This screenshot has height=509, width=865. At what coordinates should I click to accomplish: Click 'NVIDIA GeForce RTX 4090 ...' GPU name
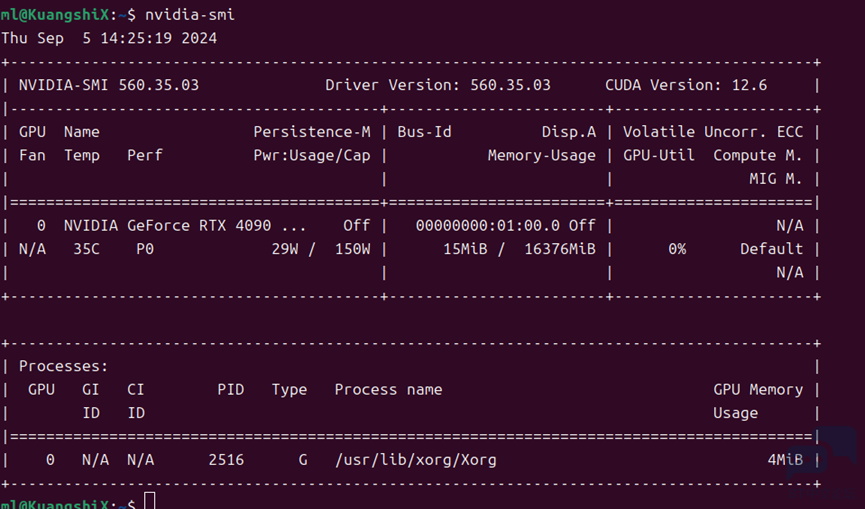(x=185, y=226)
